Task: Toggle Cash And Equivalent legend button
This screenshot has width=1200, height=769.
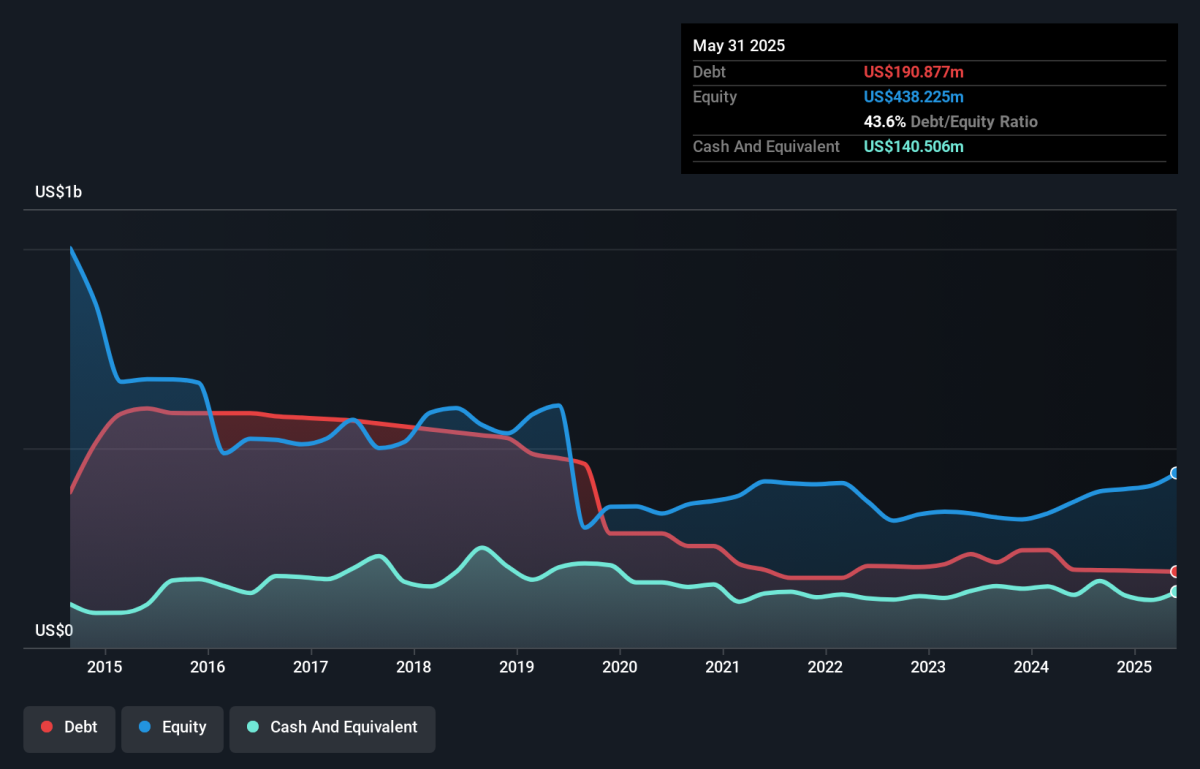Action: coord(333,728)
